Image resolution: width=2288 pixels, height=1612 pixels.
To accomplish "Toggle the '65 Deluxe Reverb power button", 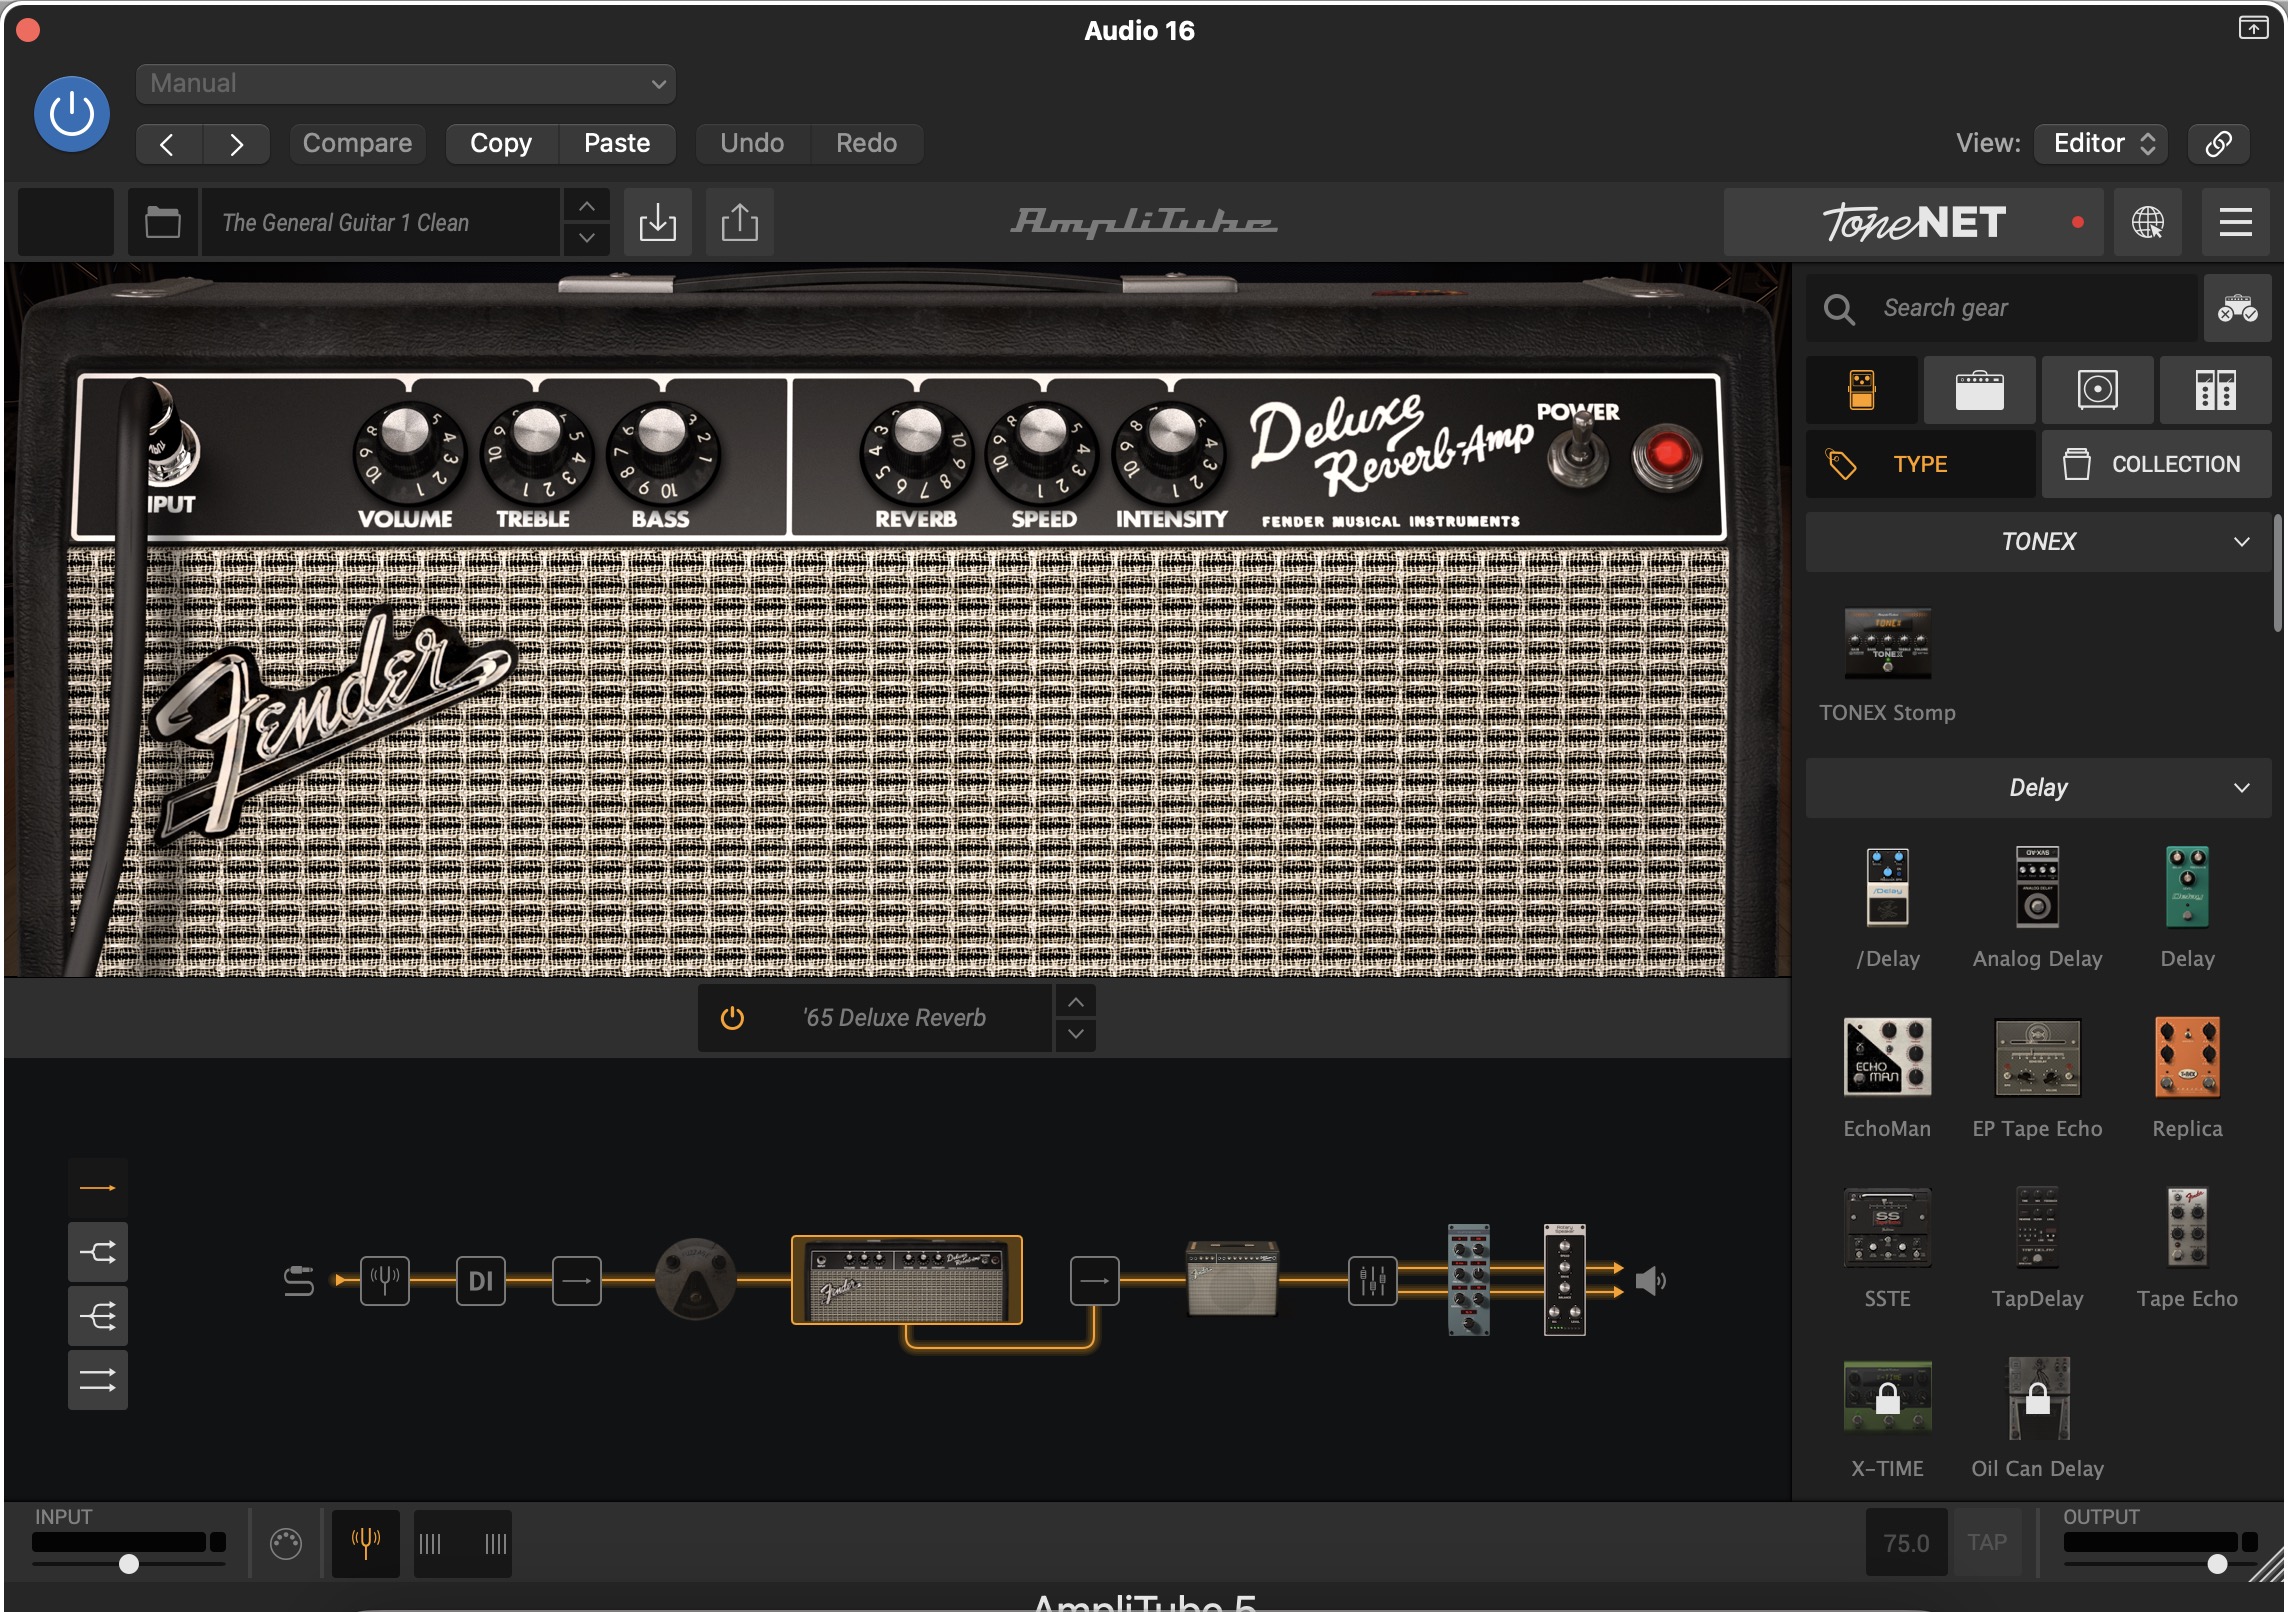I will click(x=732, y=1018).
